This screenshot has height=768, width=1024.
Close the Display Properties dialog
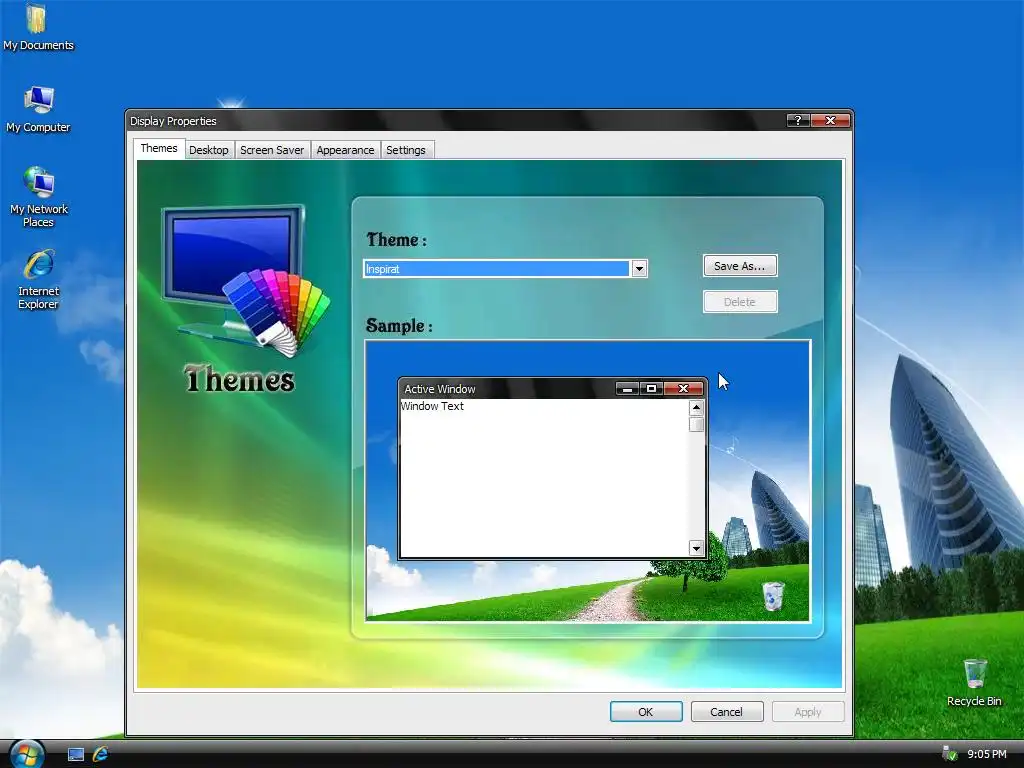click(x=830, y=120)
